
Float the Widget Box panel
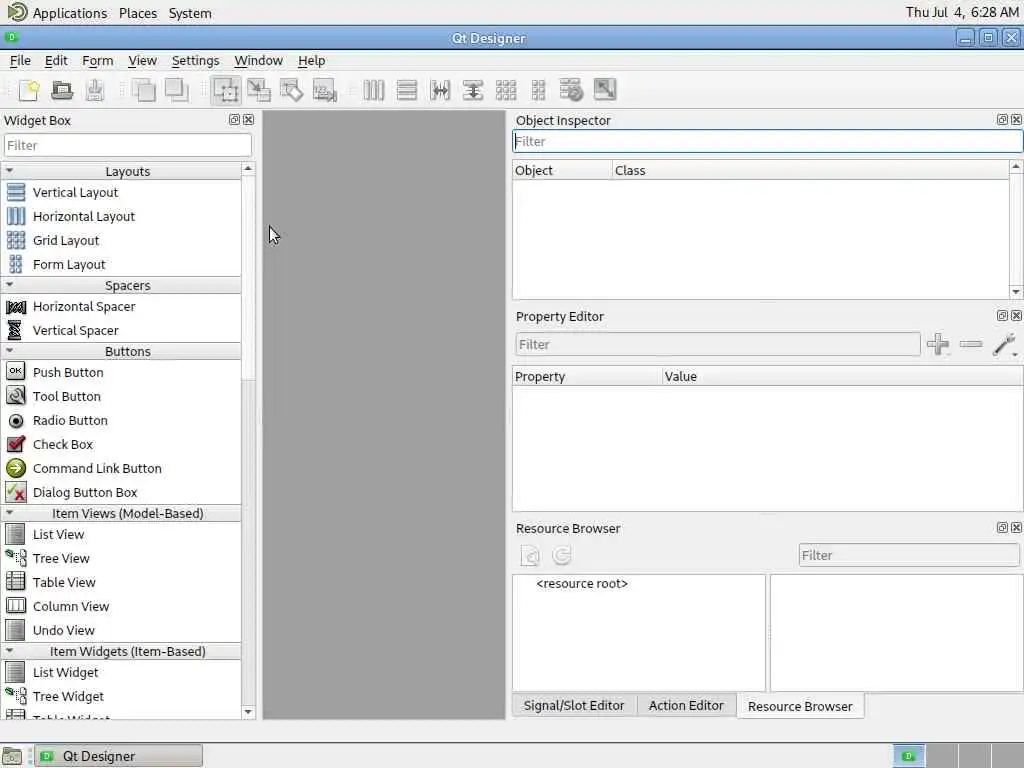[234, 120]
